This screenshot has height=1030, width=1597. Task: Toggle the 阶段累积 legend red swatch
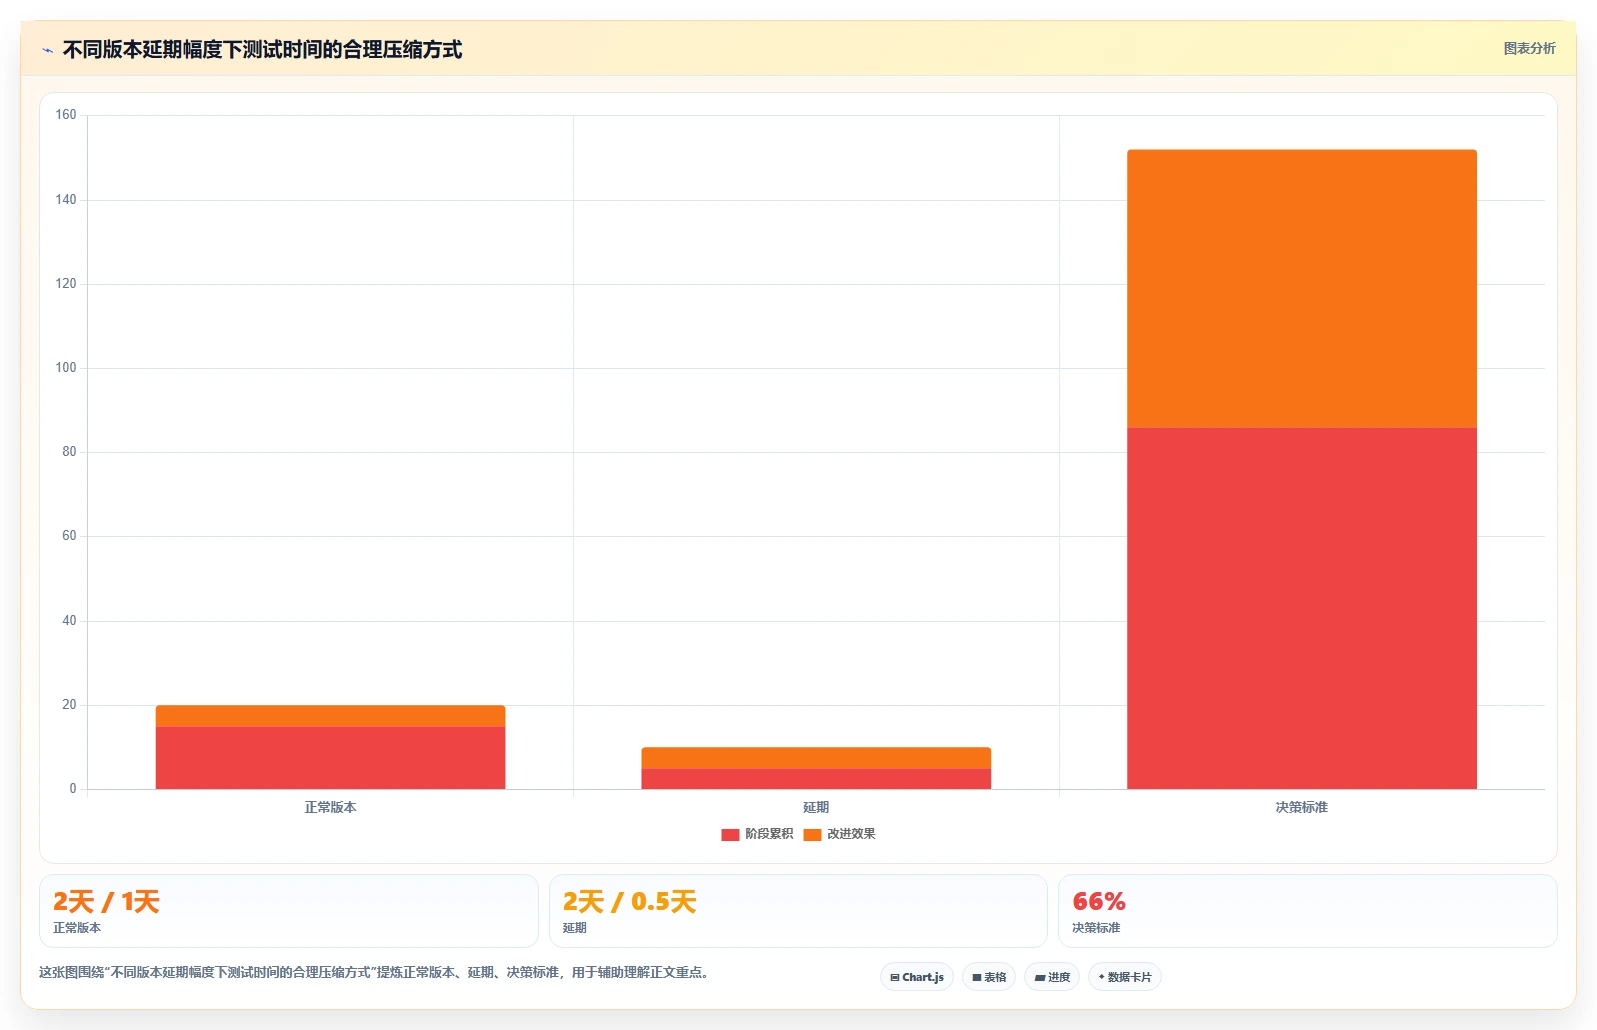click(730, 834)
